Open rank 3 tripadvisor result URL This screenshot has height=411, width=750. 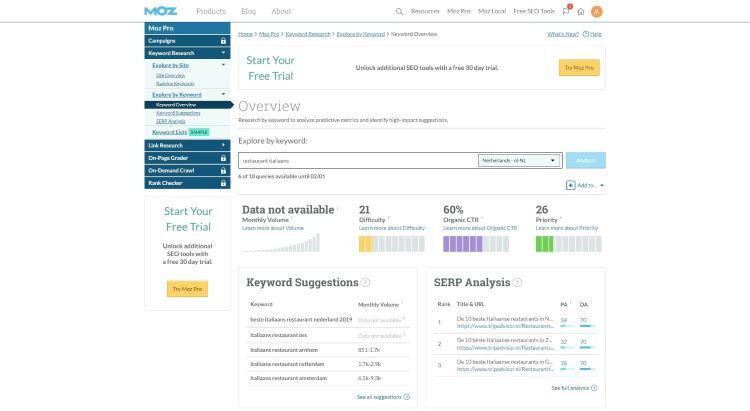pos(505,369)
